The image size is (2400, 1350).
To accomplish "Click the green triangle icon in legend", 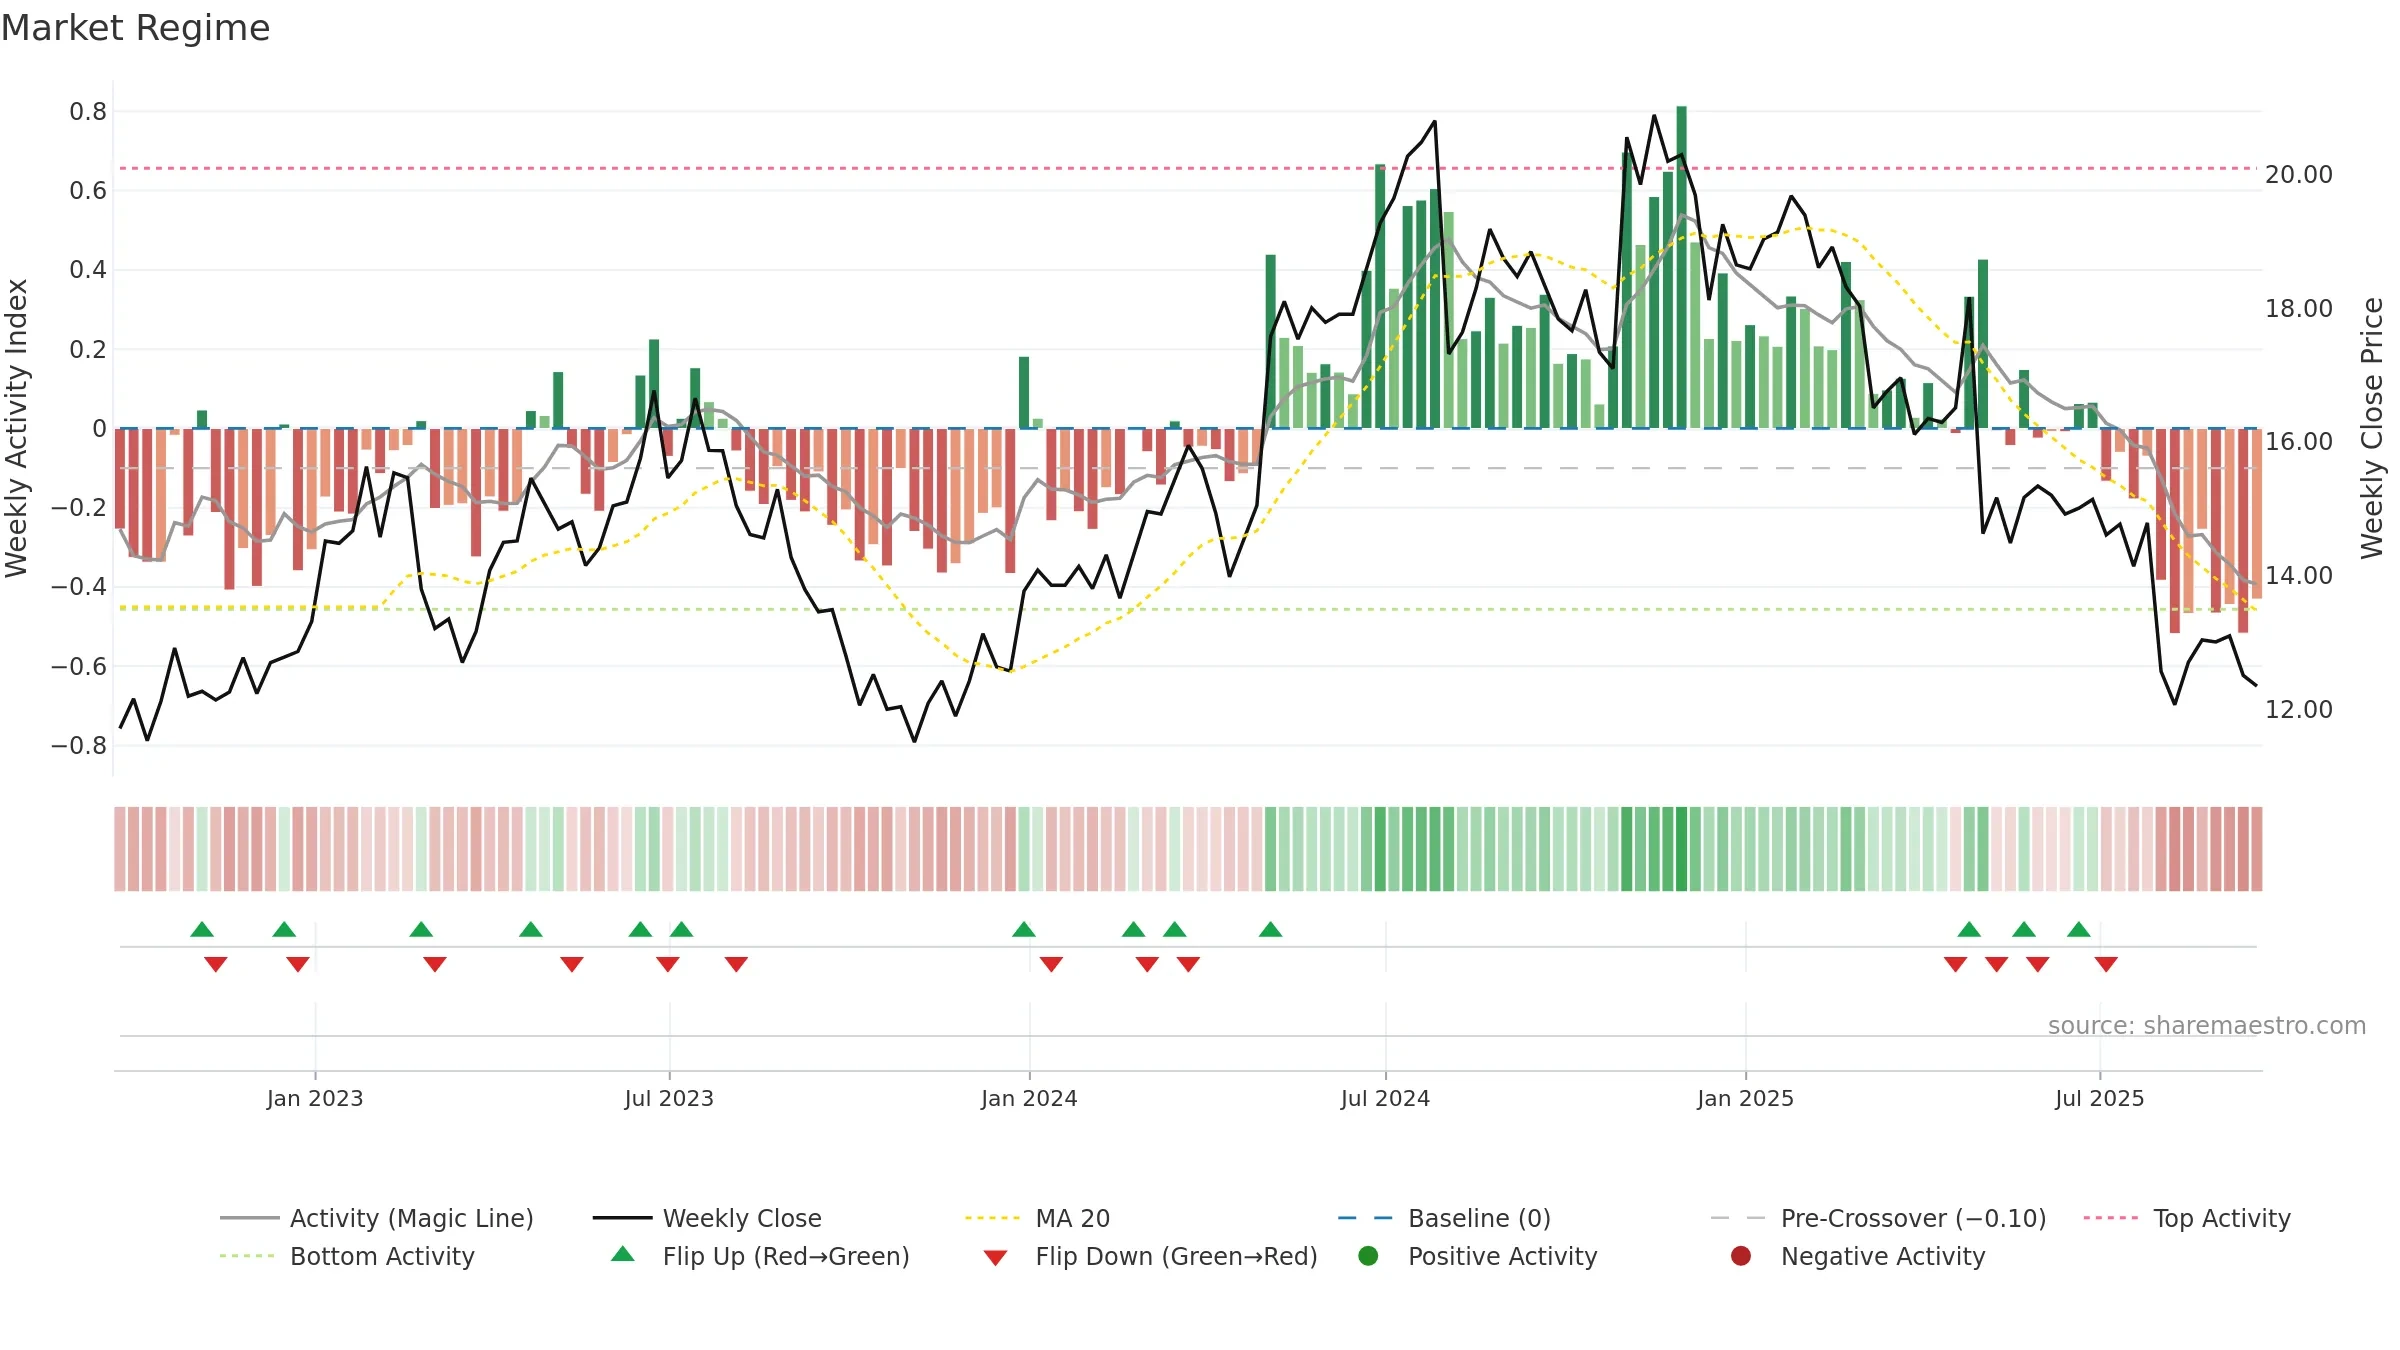I will (622, 1254).
